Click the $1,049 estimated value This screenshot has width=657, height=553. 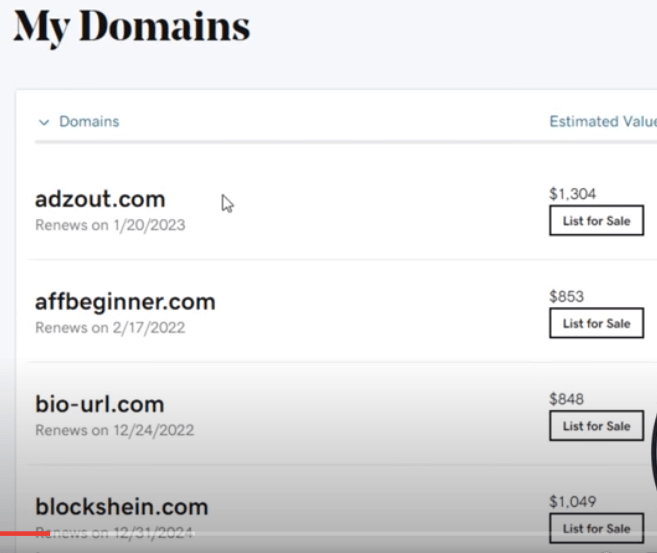[572, 501]
